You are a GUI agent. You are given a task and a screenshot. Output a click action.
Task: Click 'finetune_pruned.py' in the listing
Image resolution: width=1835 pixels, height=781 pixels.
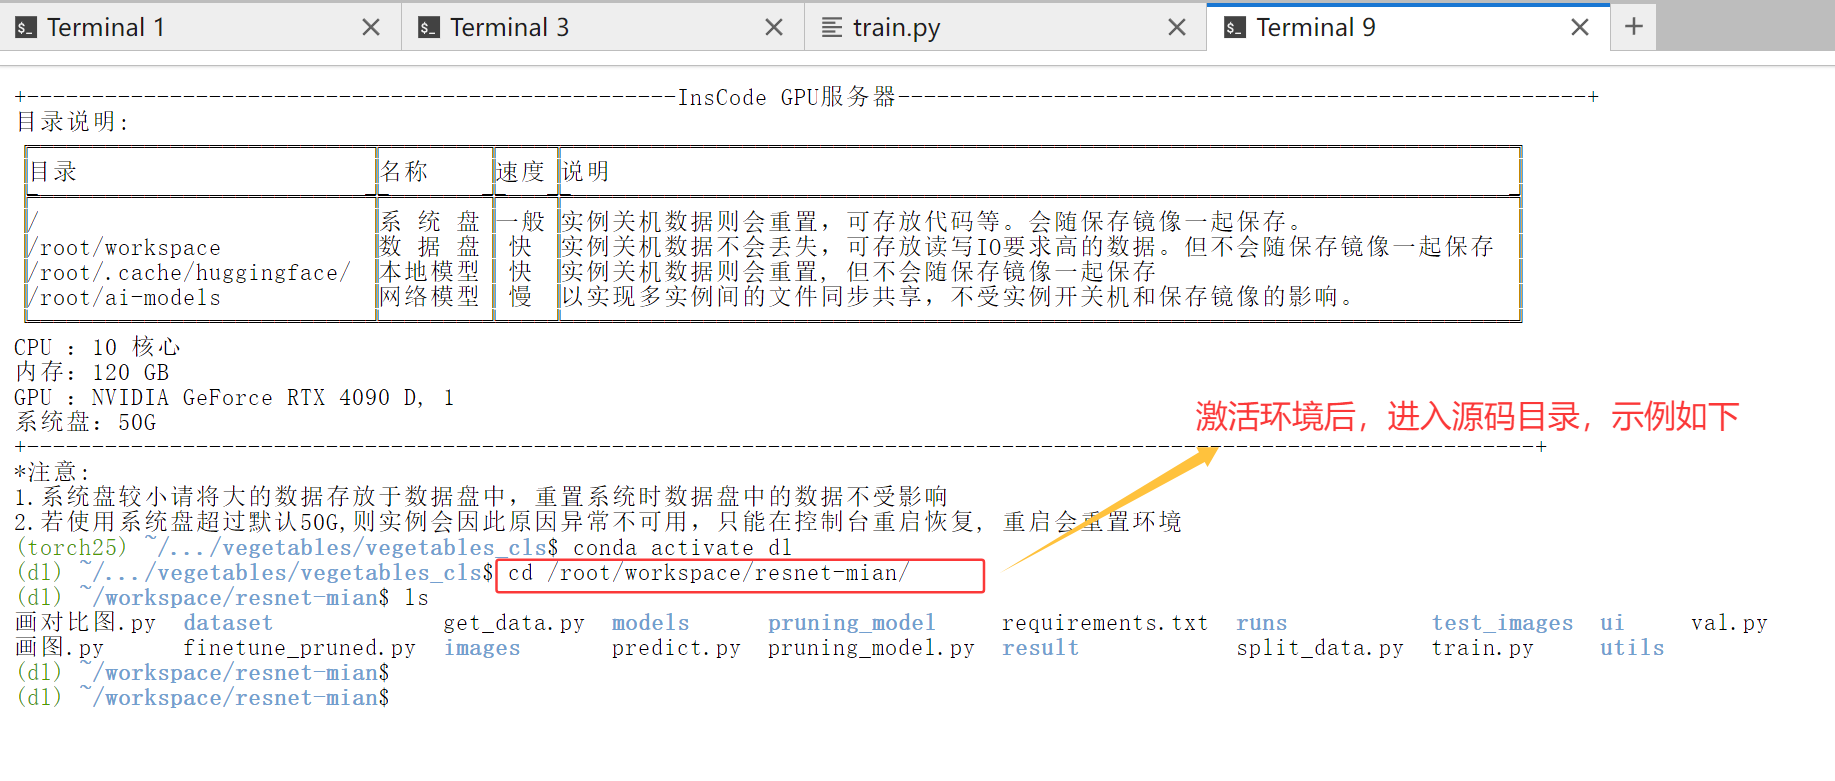[300, 648]
